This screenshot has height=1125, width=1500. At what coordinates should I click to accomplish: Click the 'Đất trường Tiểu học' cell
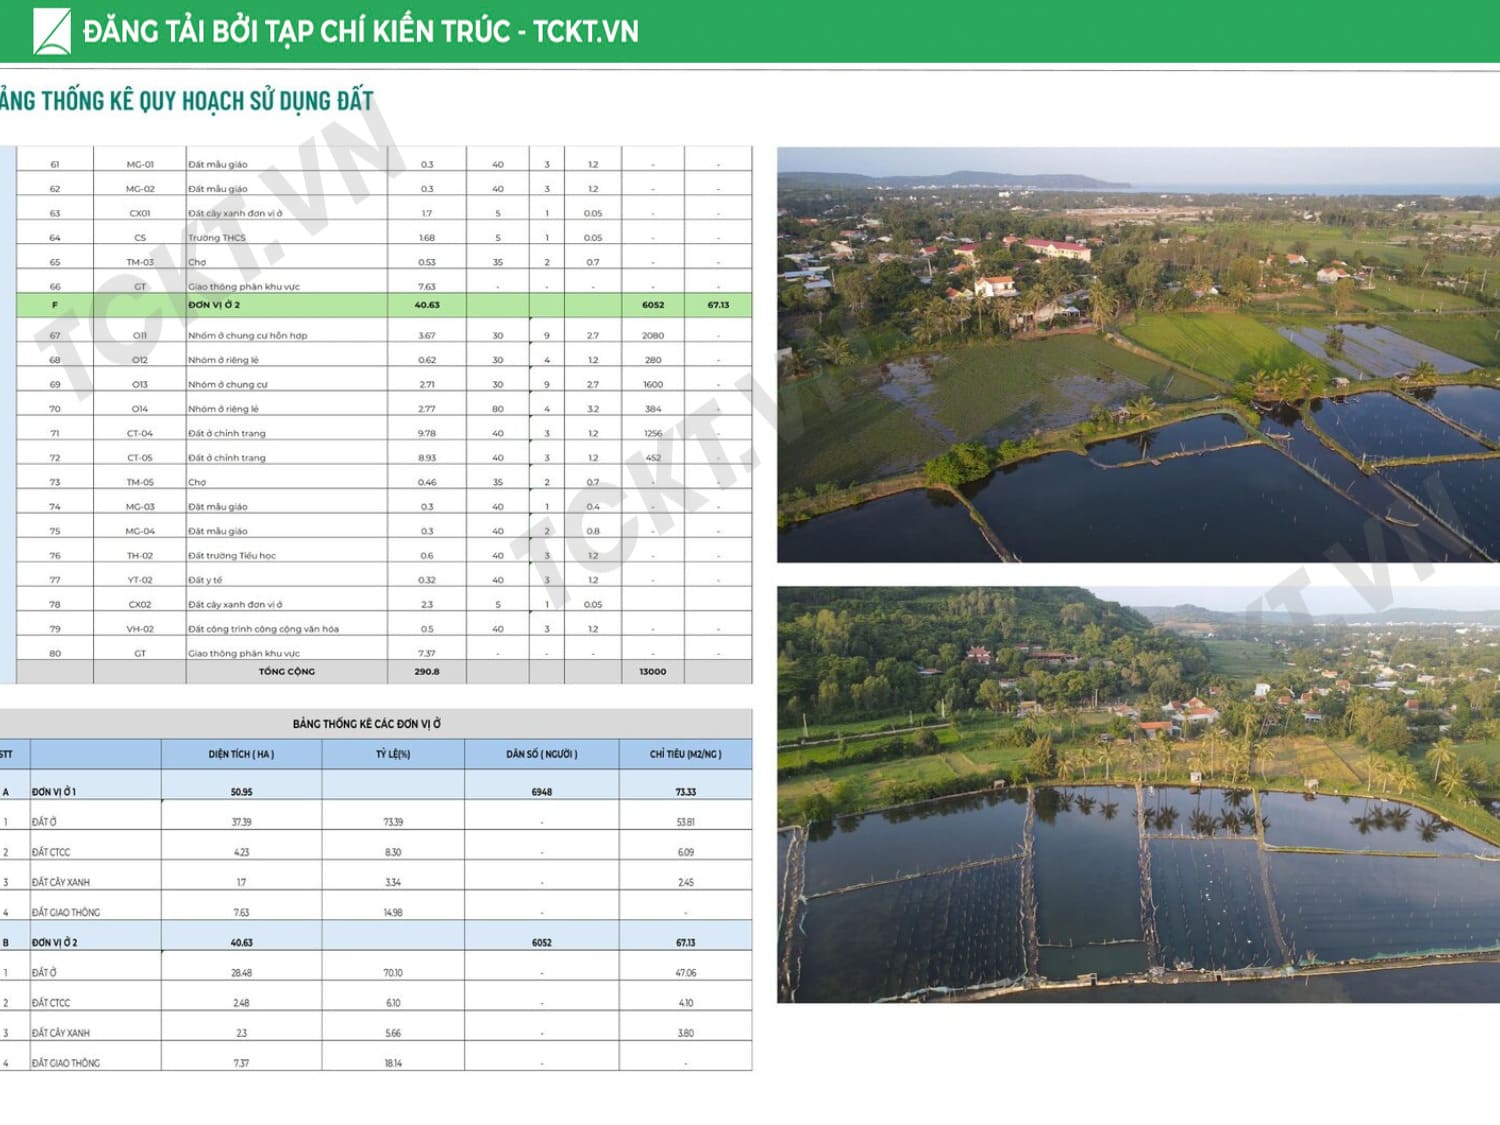coord(232,556)
